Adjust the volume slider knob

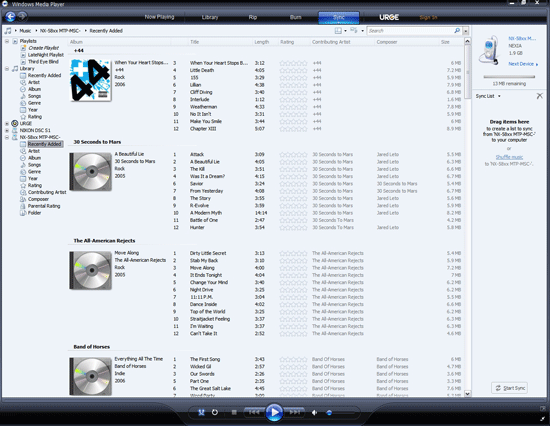[x=329, y=413]
